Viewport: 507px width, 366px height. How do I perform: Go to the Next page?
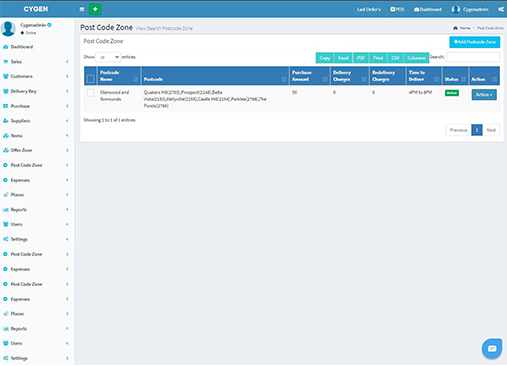[491, 130]
